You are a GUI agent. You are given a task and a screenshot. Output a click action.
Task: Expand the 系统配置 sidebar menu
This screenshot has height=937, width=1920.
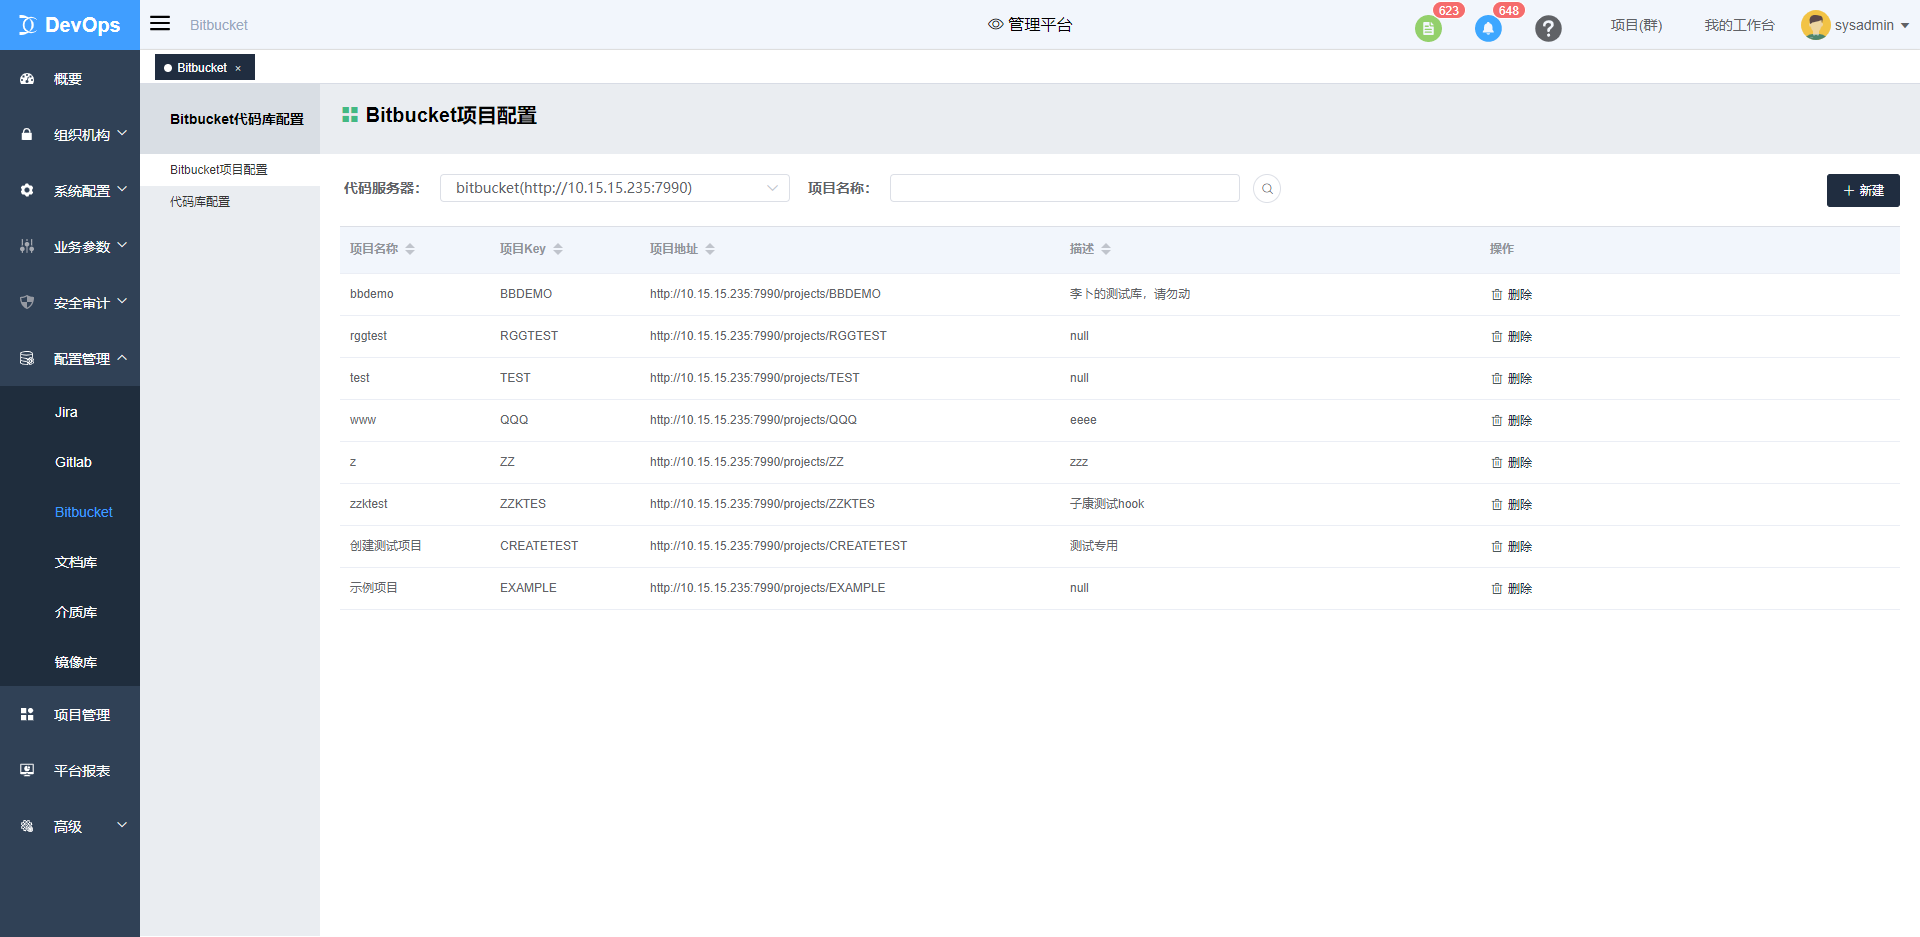(x=70, y=190)
